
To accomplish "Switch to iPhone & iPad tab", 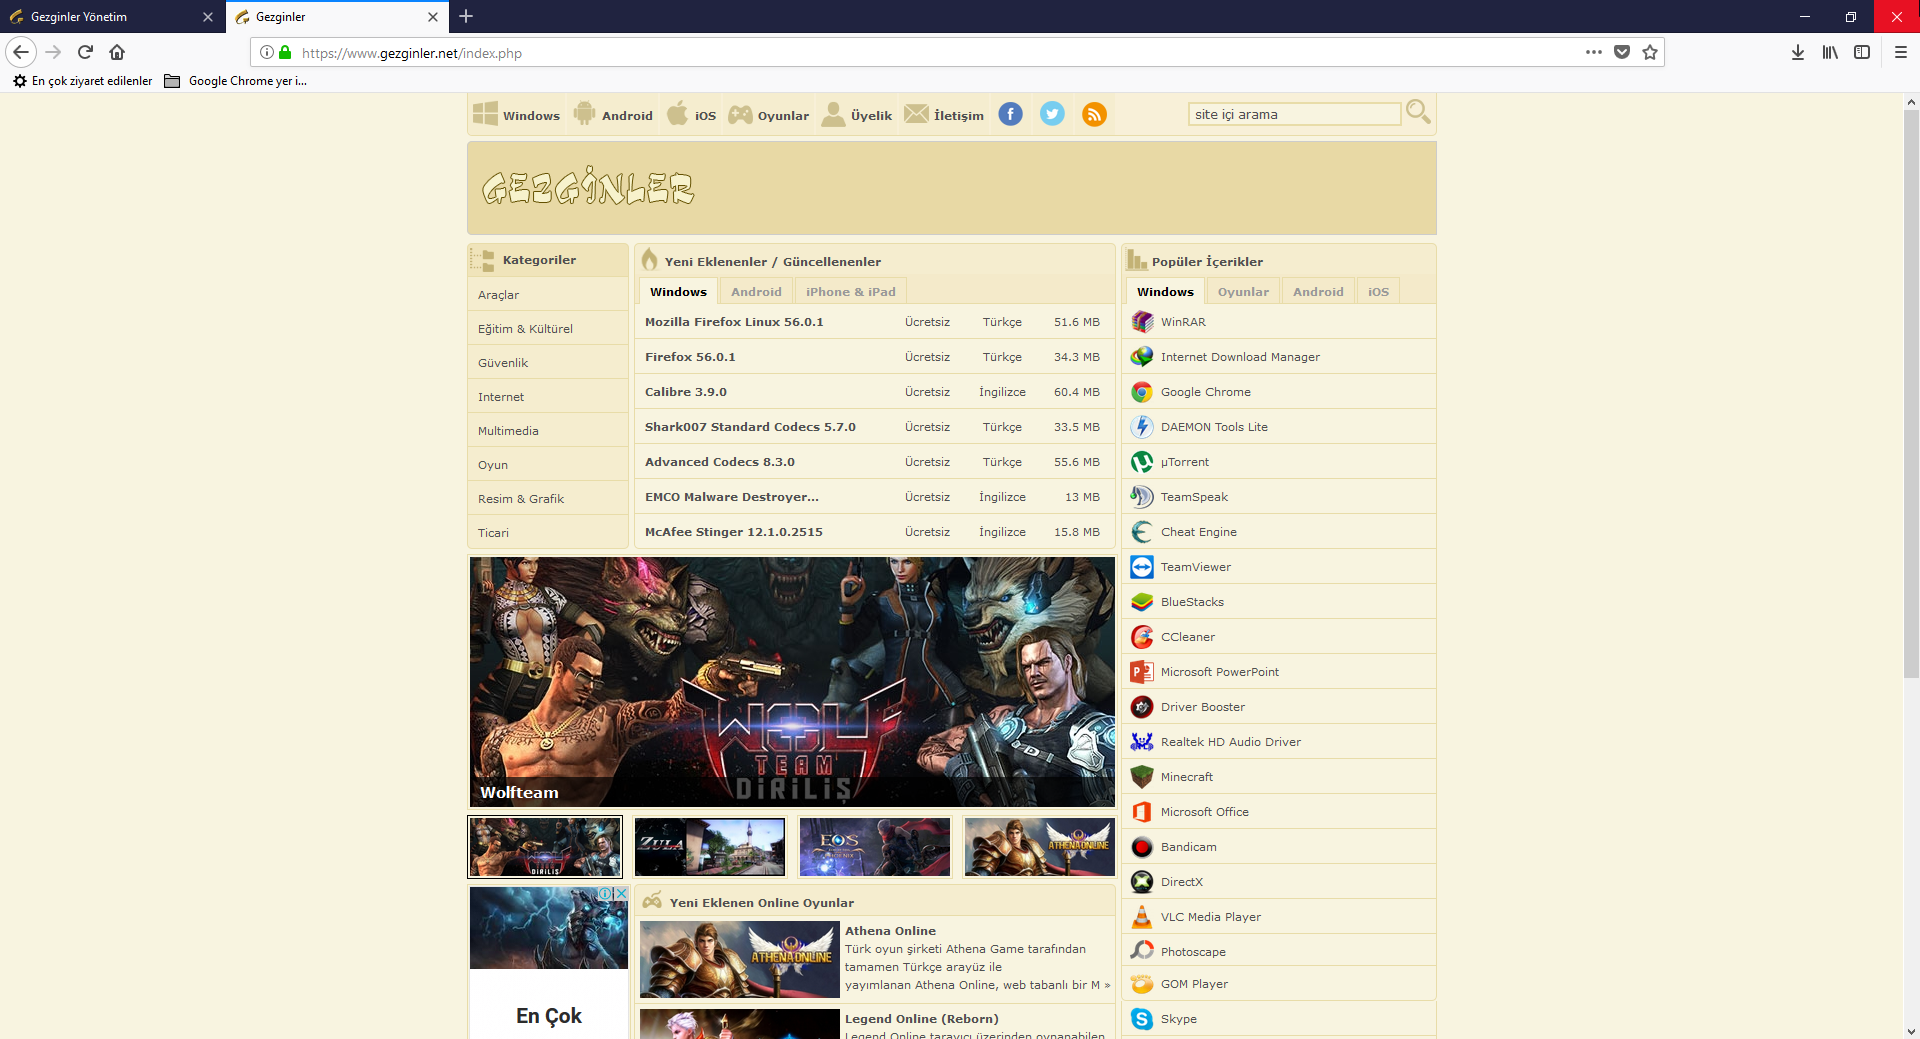I will click(851, 292).
